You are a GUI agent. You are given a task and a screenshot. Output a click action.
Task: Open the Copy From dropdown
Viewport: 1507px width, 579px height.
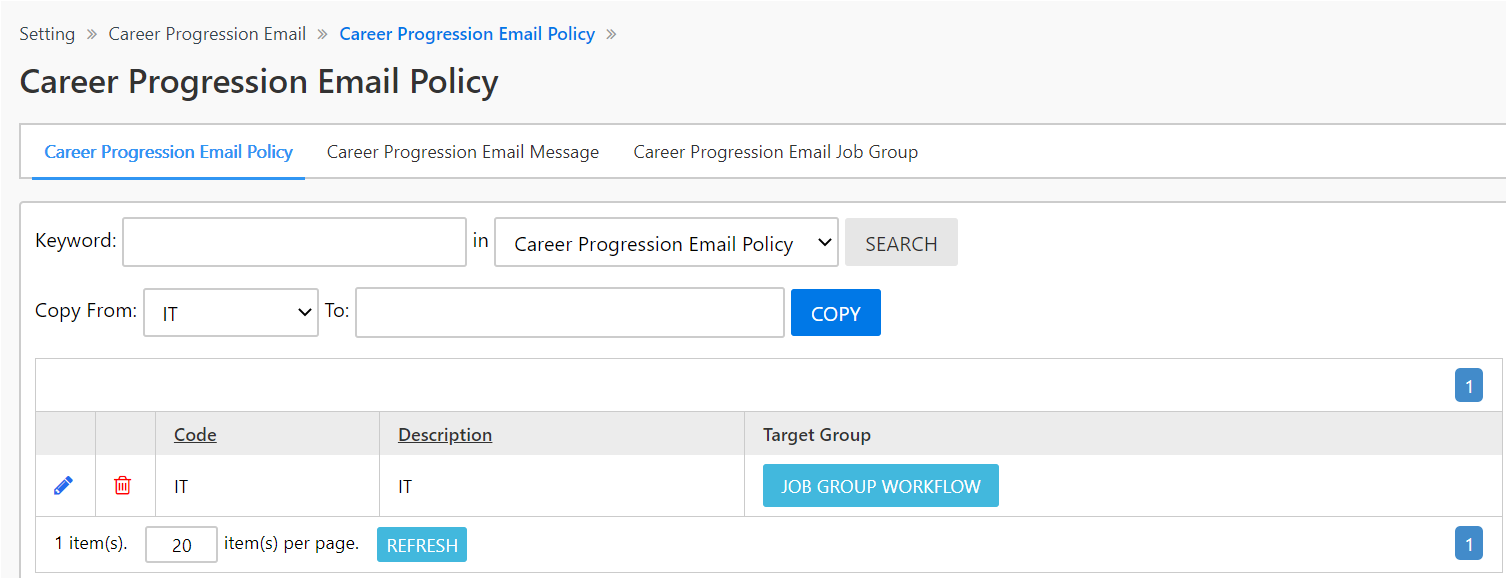click(x=231, y=313)
